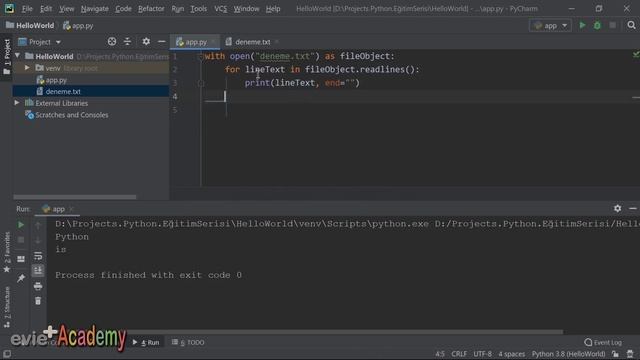This screenshot has height=360, width=640.
Task: Toggle tool window quick access bottom-left icon
Action: [7, 354]
